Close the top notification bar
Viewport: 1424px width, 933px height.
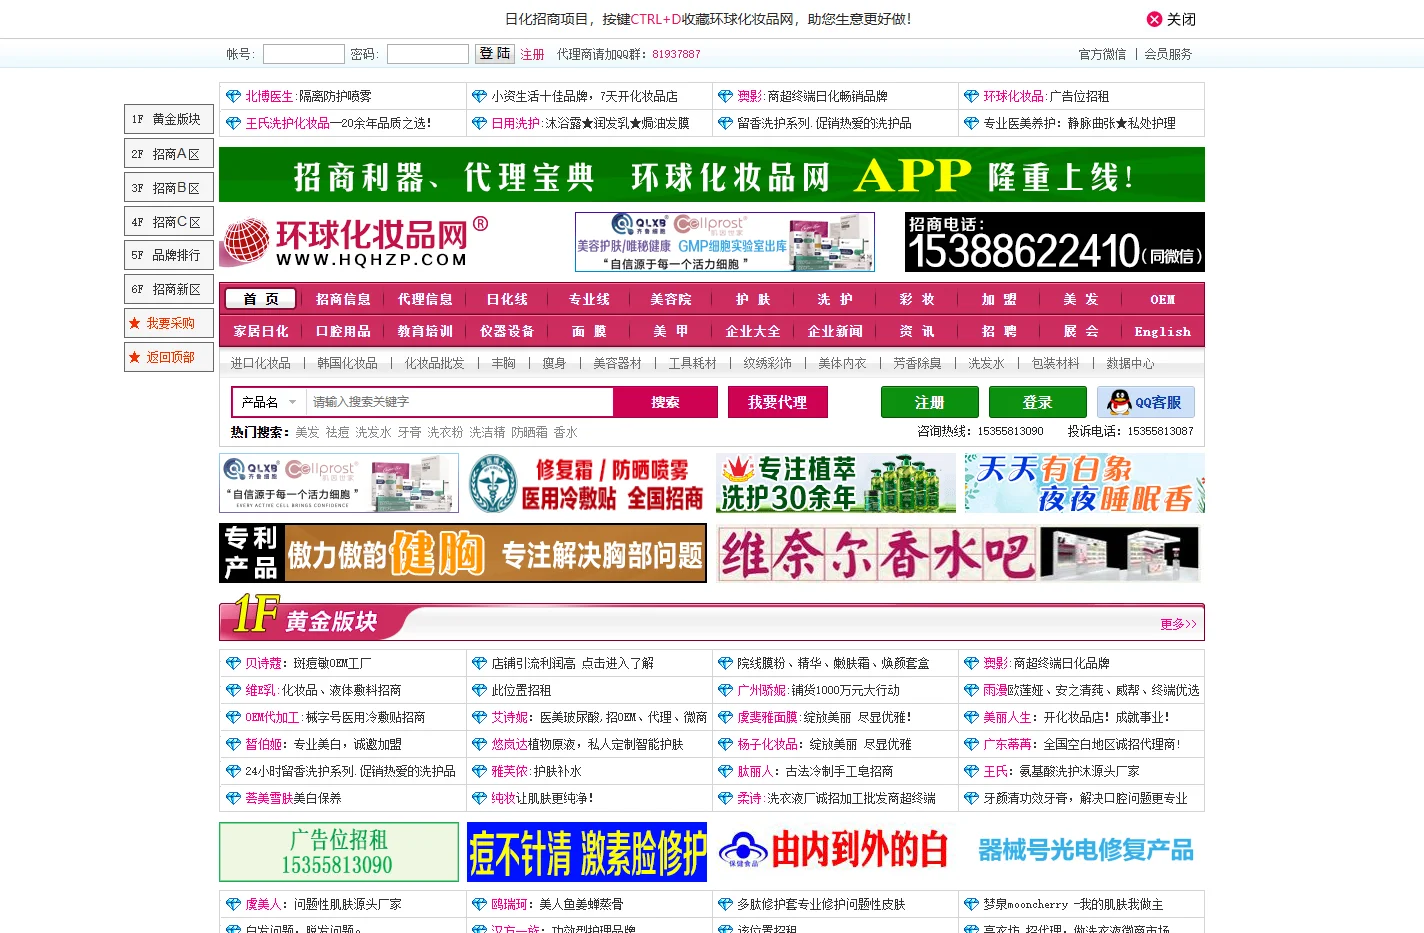pos(1170,19)
